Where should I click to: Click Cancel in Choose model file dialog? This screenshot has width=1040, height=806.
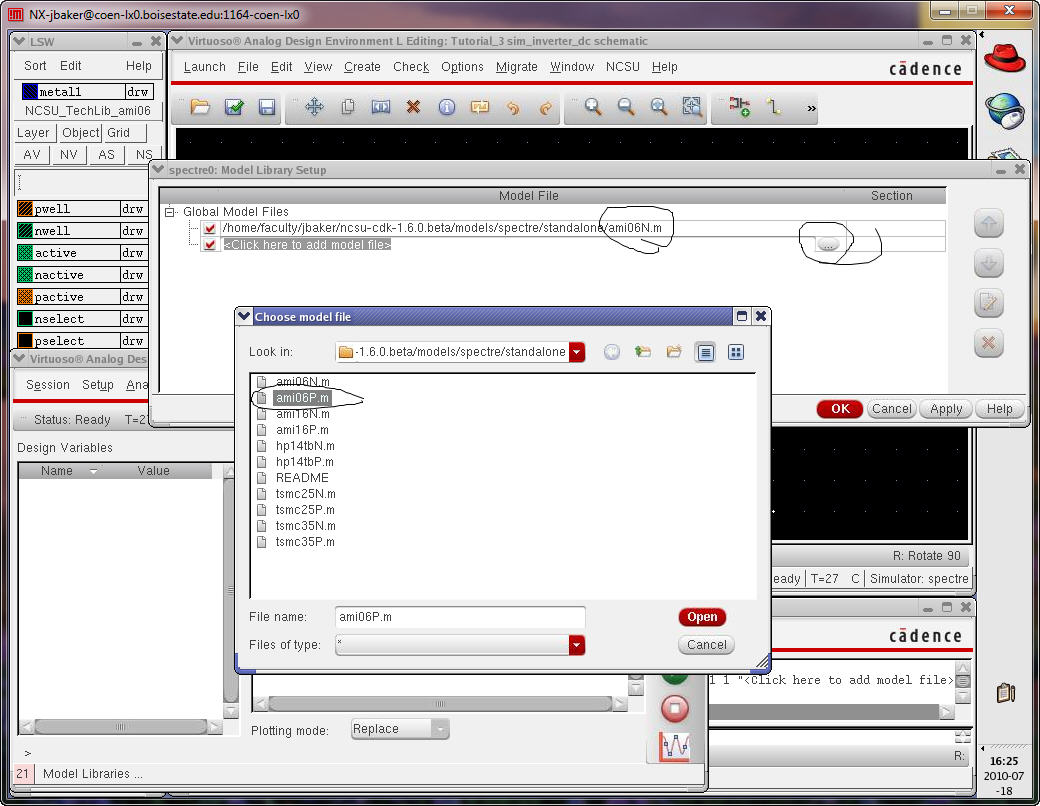click(706, 645)
